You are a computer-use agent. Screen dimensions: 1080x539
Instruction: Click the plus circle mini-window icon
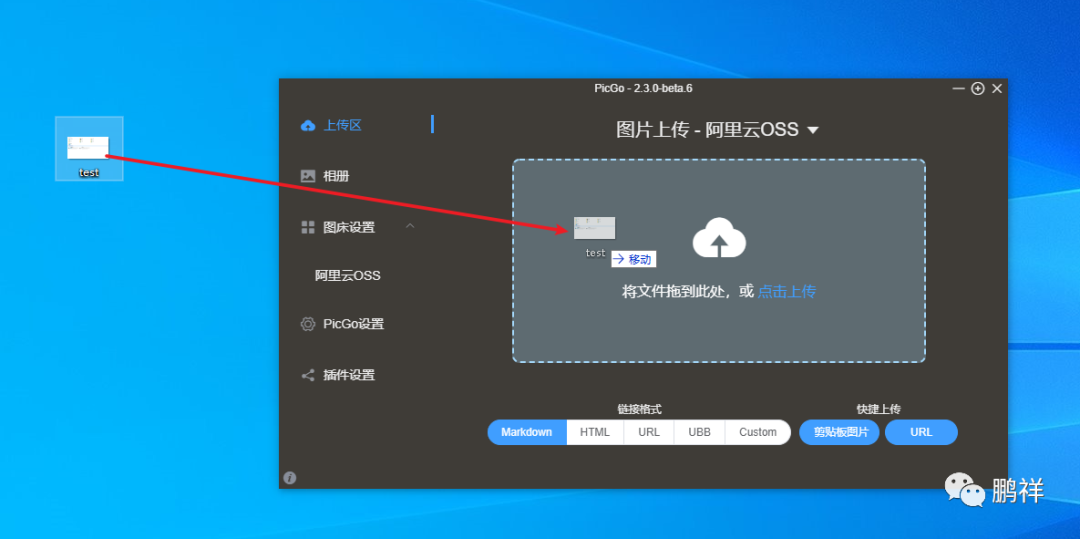pos(978,88)
